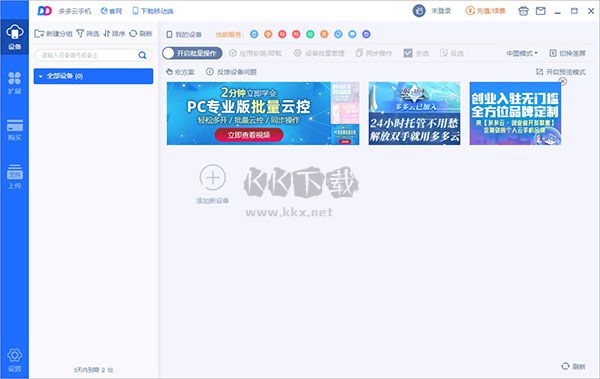
Task: Open the 设备 devices sidebar section
Action: (x=15, y=37)
